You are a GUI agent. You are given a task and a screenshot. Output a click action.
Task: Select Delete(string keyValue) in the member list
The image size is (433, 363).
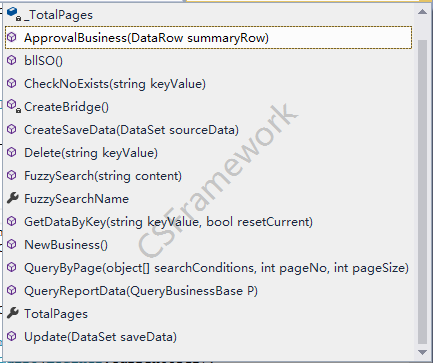click(x=209, y=152)
